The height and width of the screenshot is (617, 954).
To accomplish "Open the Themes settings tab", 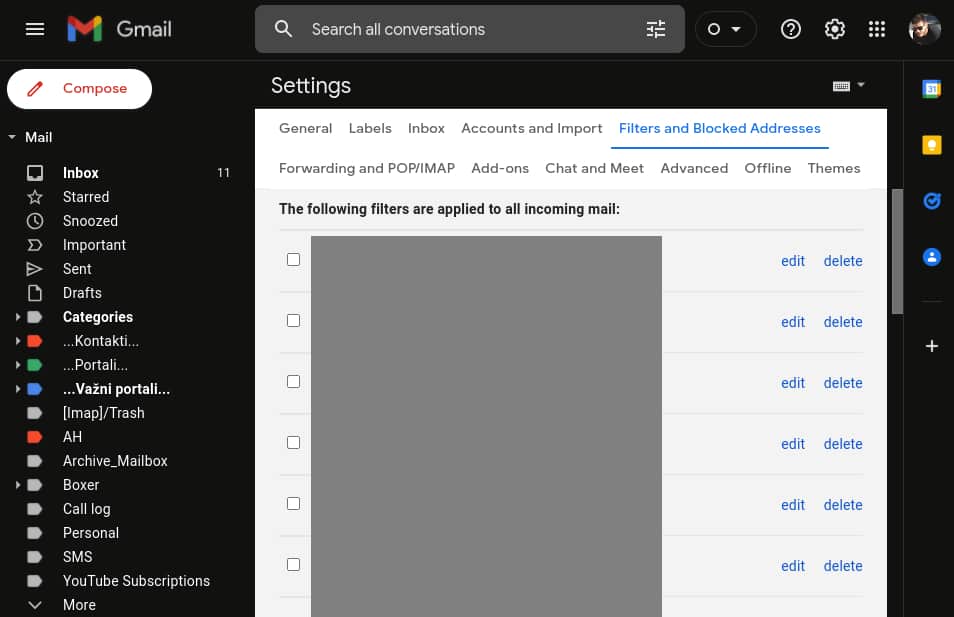I will (833, 168).
